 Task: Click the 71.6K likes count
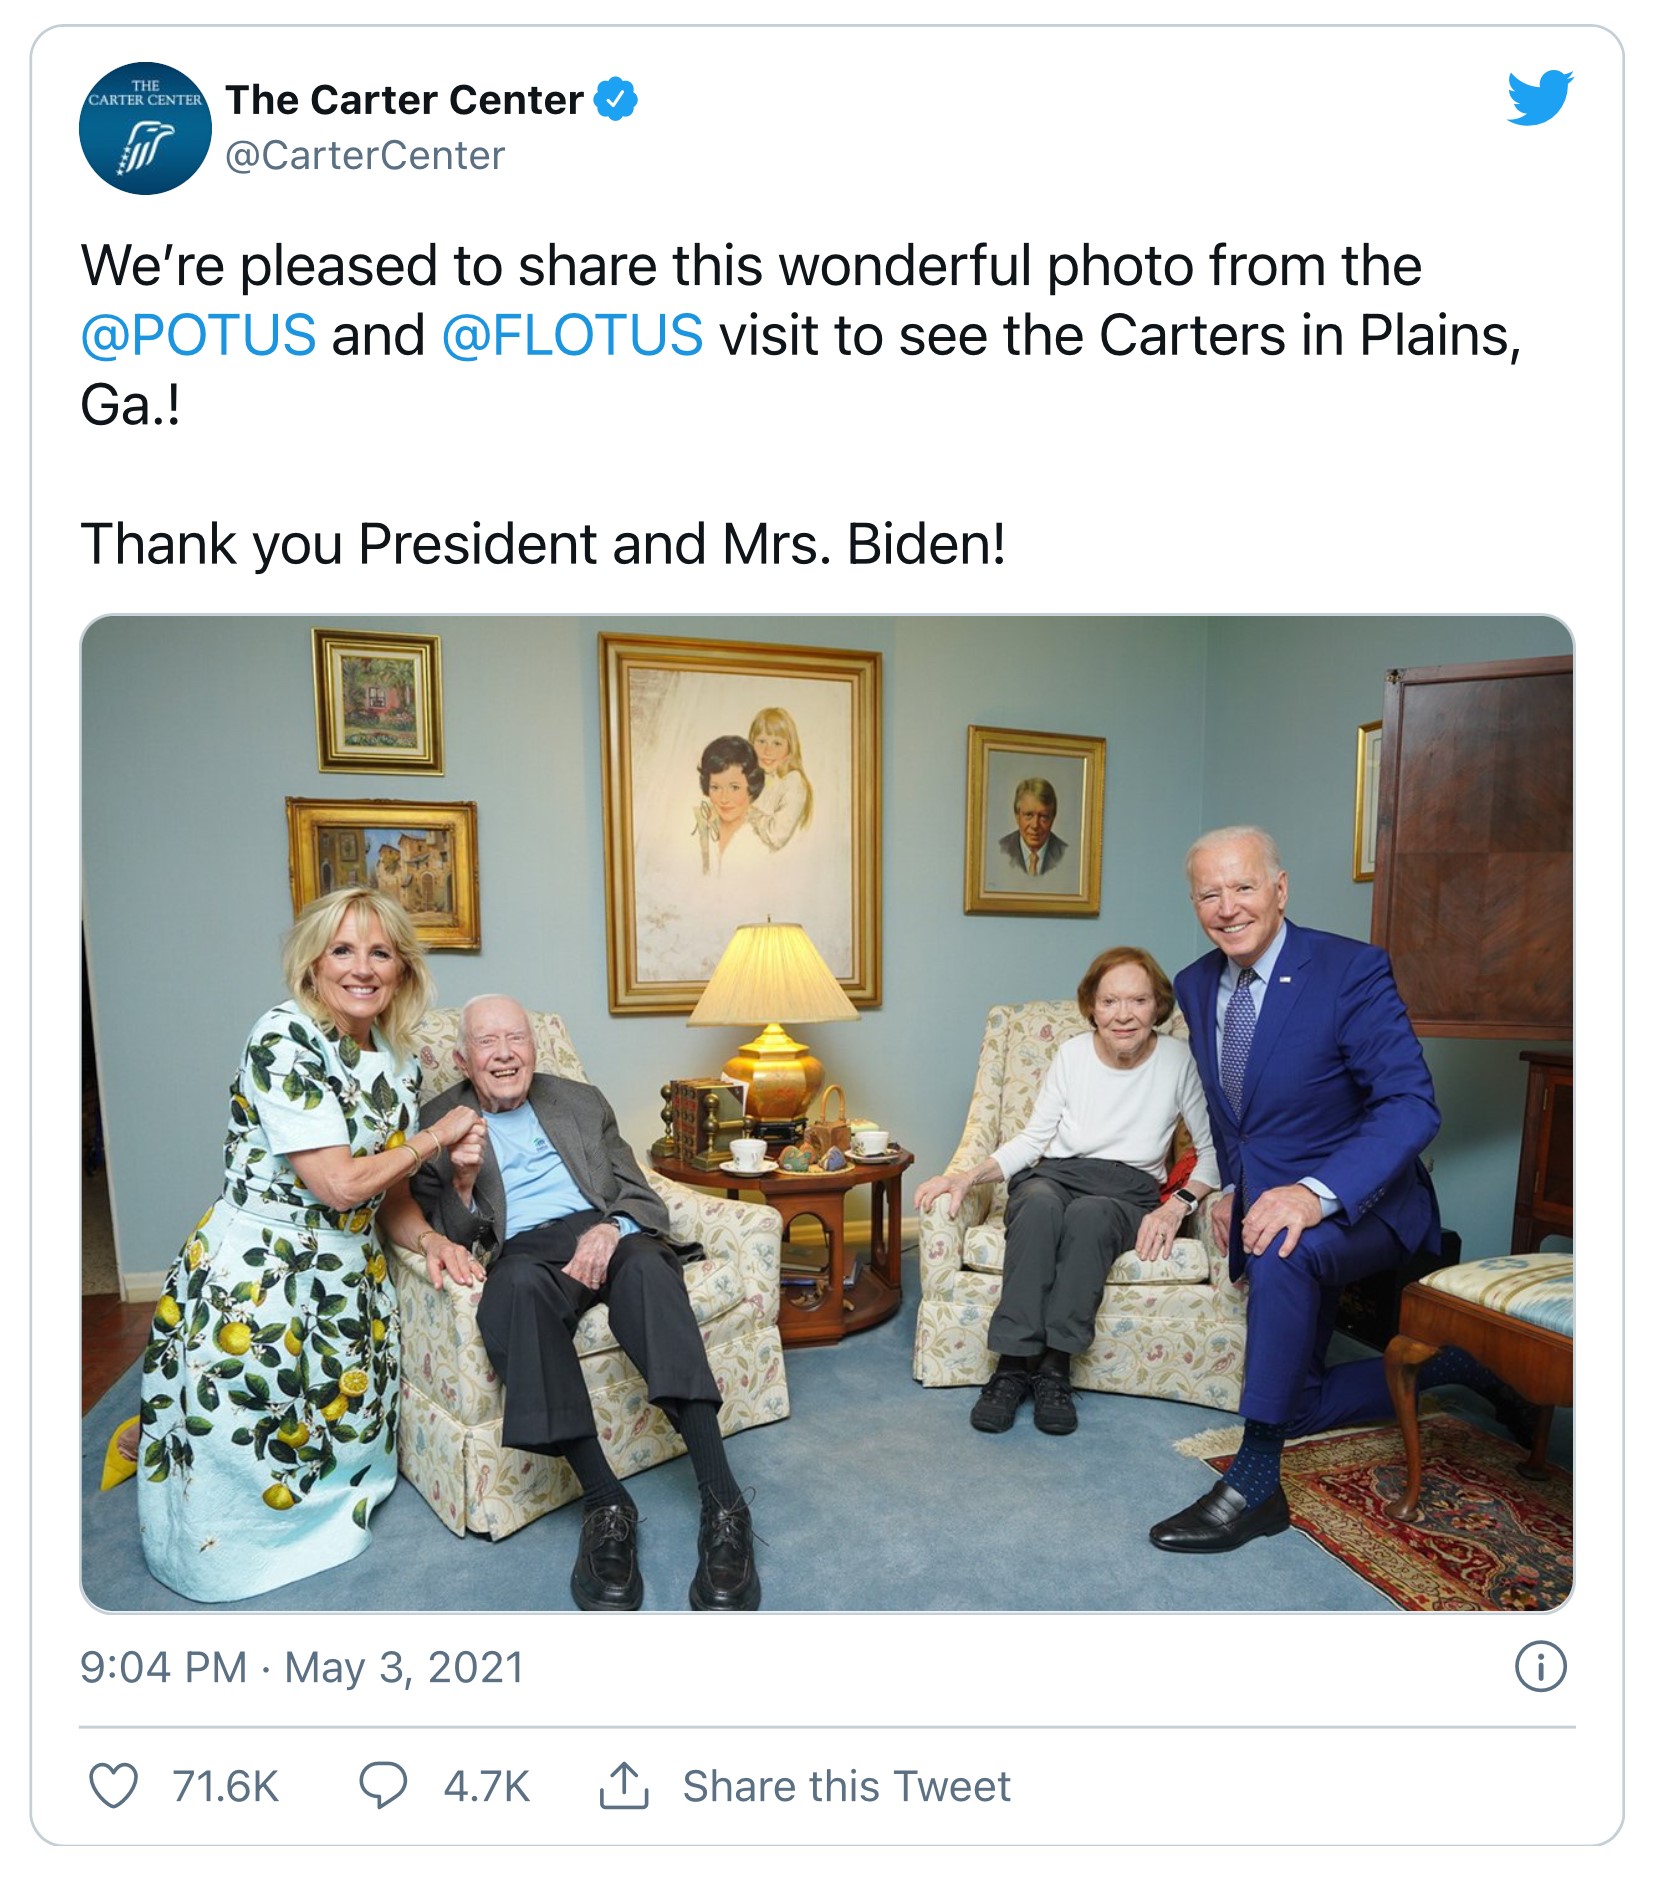[225, 1786]
